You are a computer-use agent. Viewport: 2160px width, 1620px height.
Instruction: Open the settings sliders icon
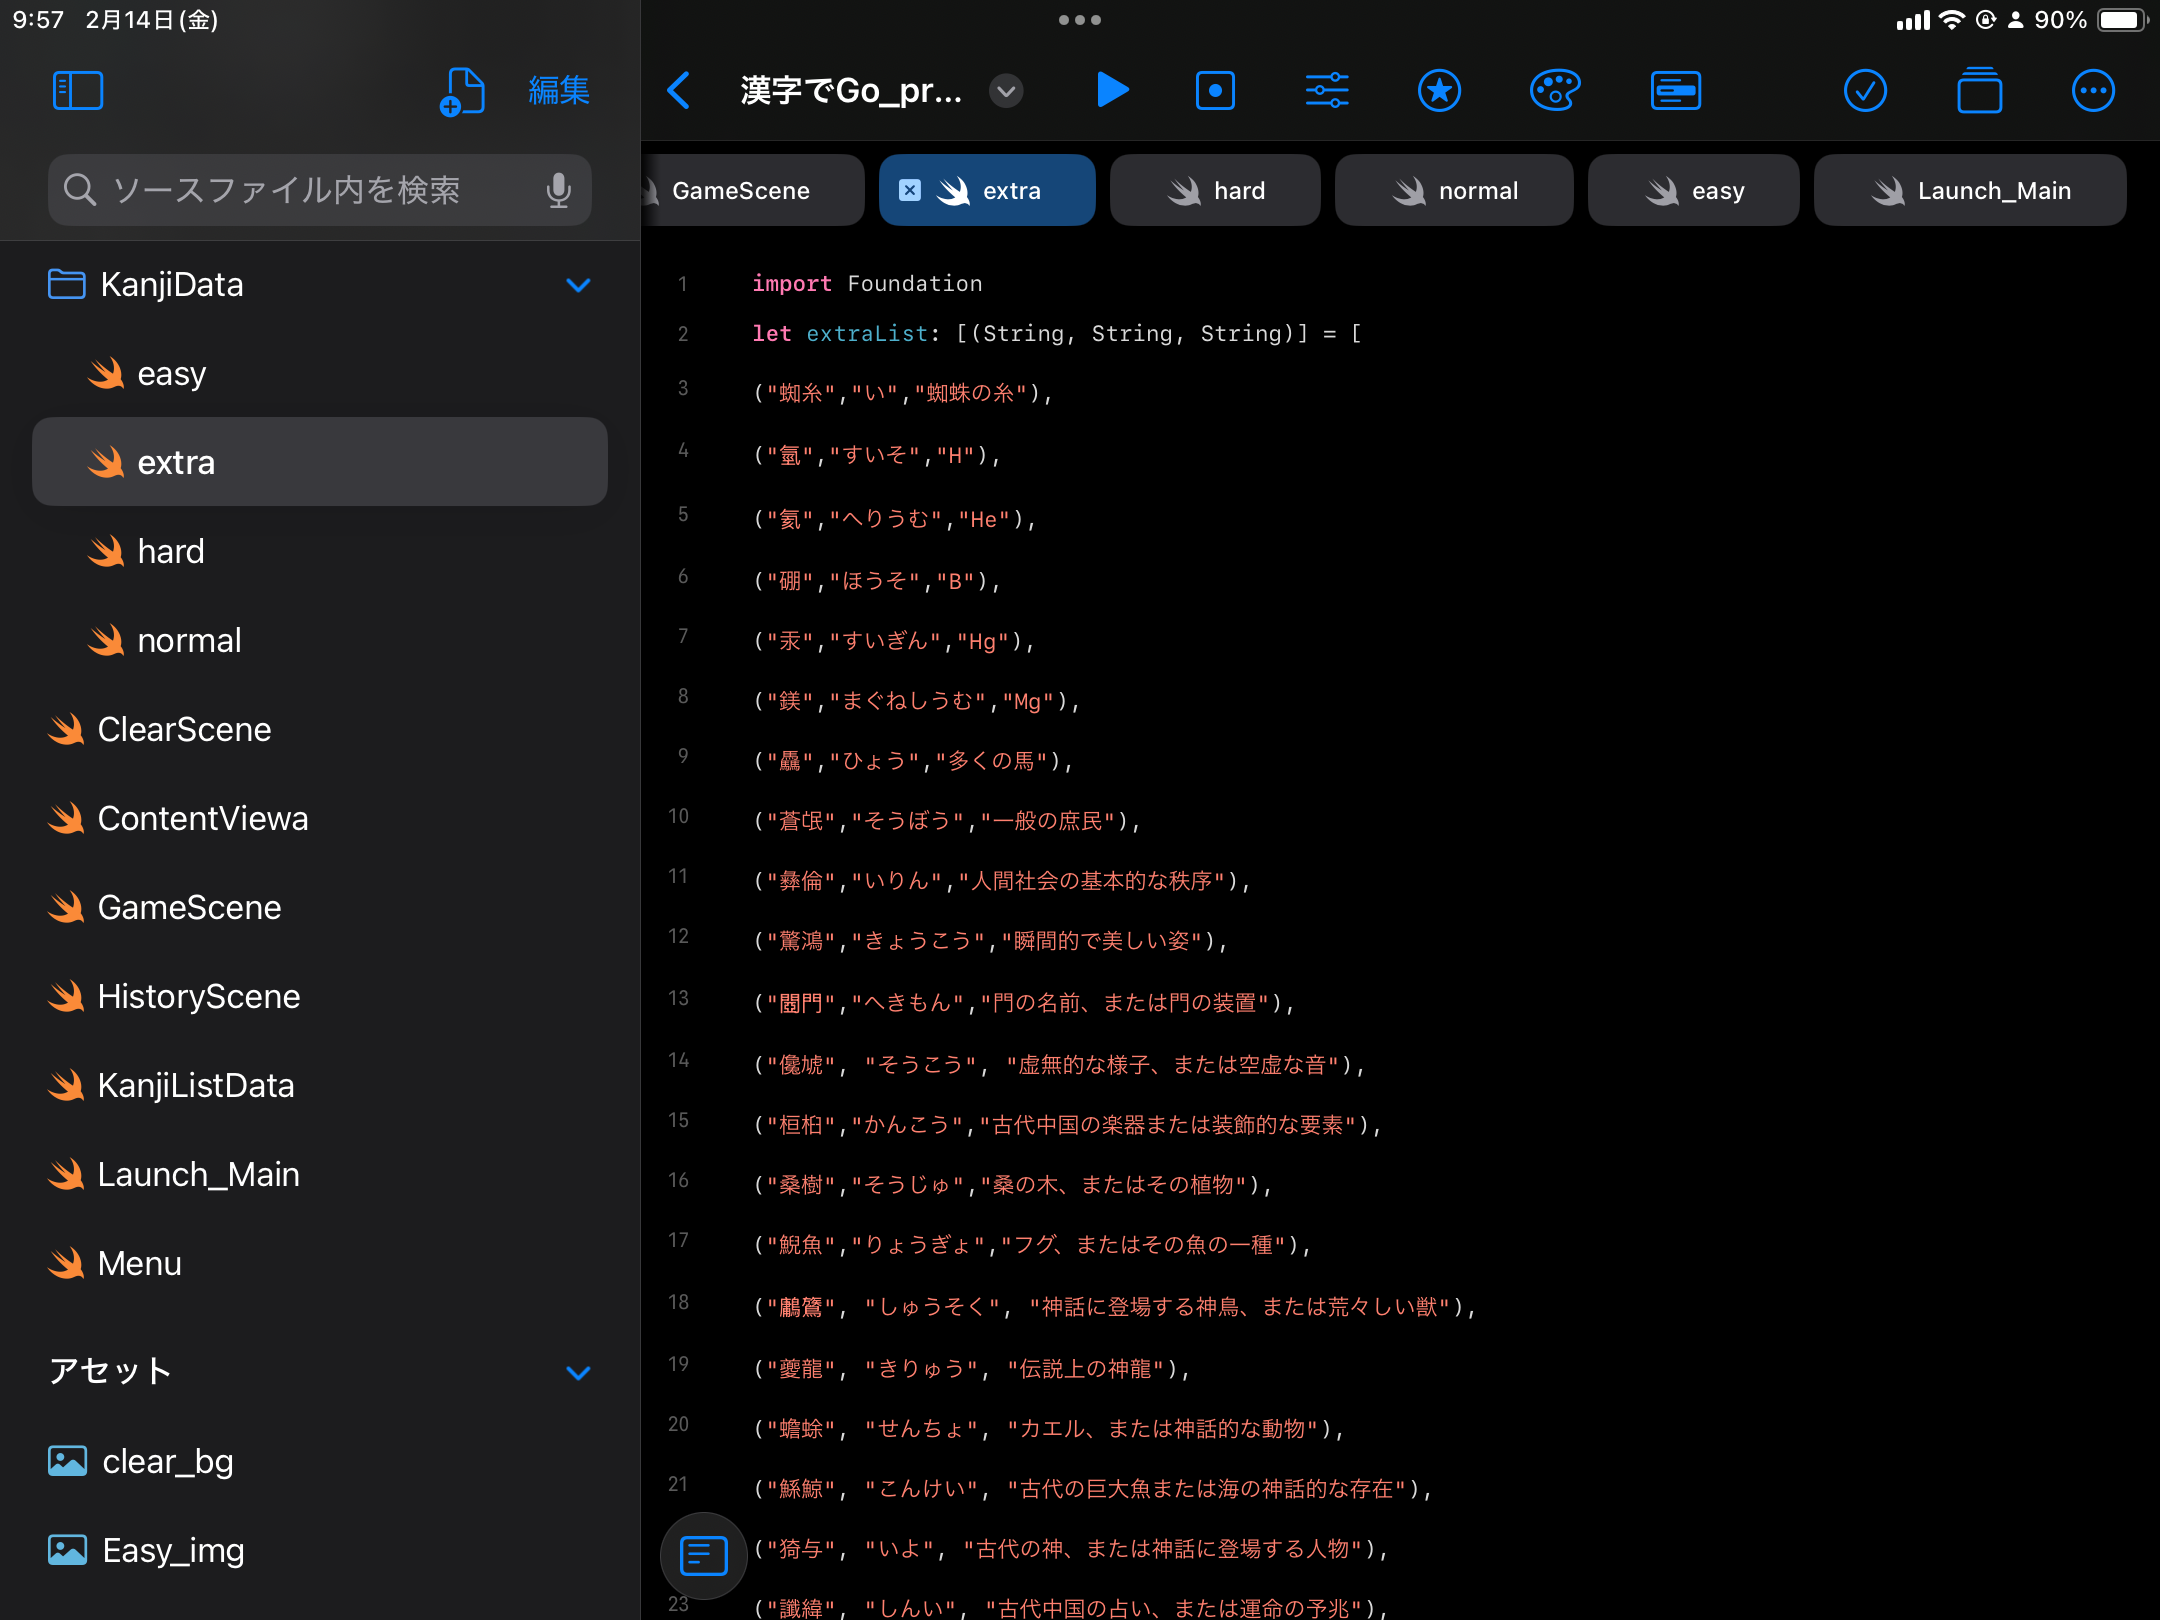pos(1326,90)
